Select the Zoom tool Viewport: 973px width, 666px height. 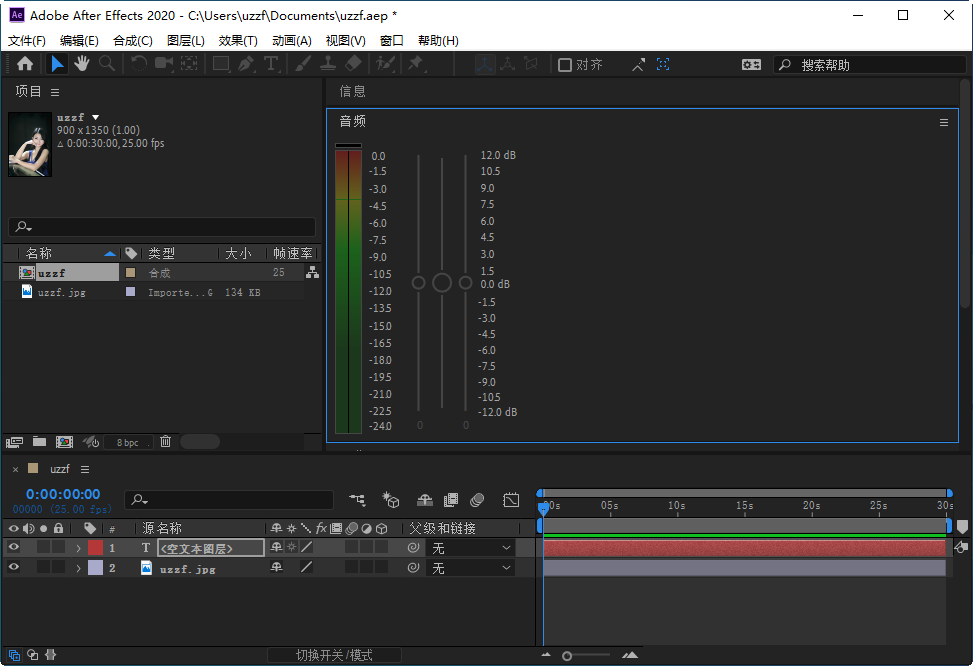(x=107, y=63)
